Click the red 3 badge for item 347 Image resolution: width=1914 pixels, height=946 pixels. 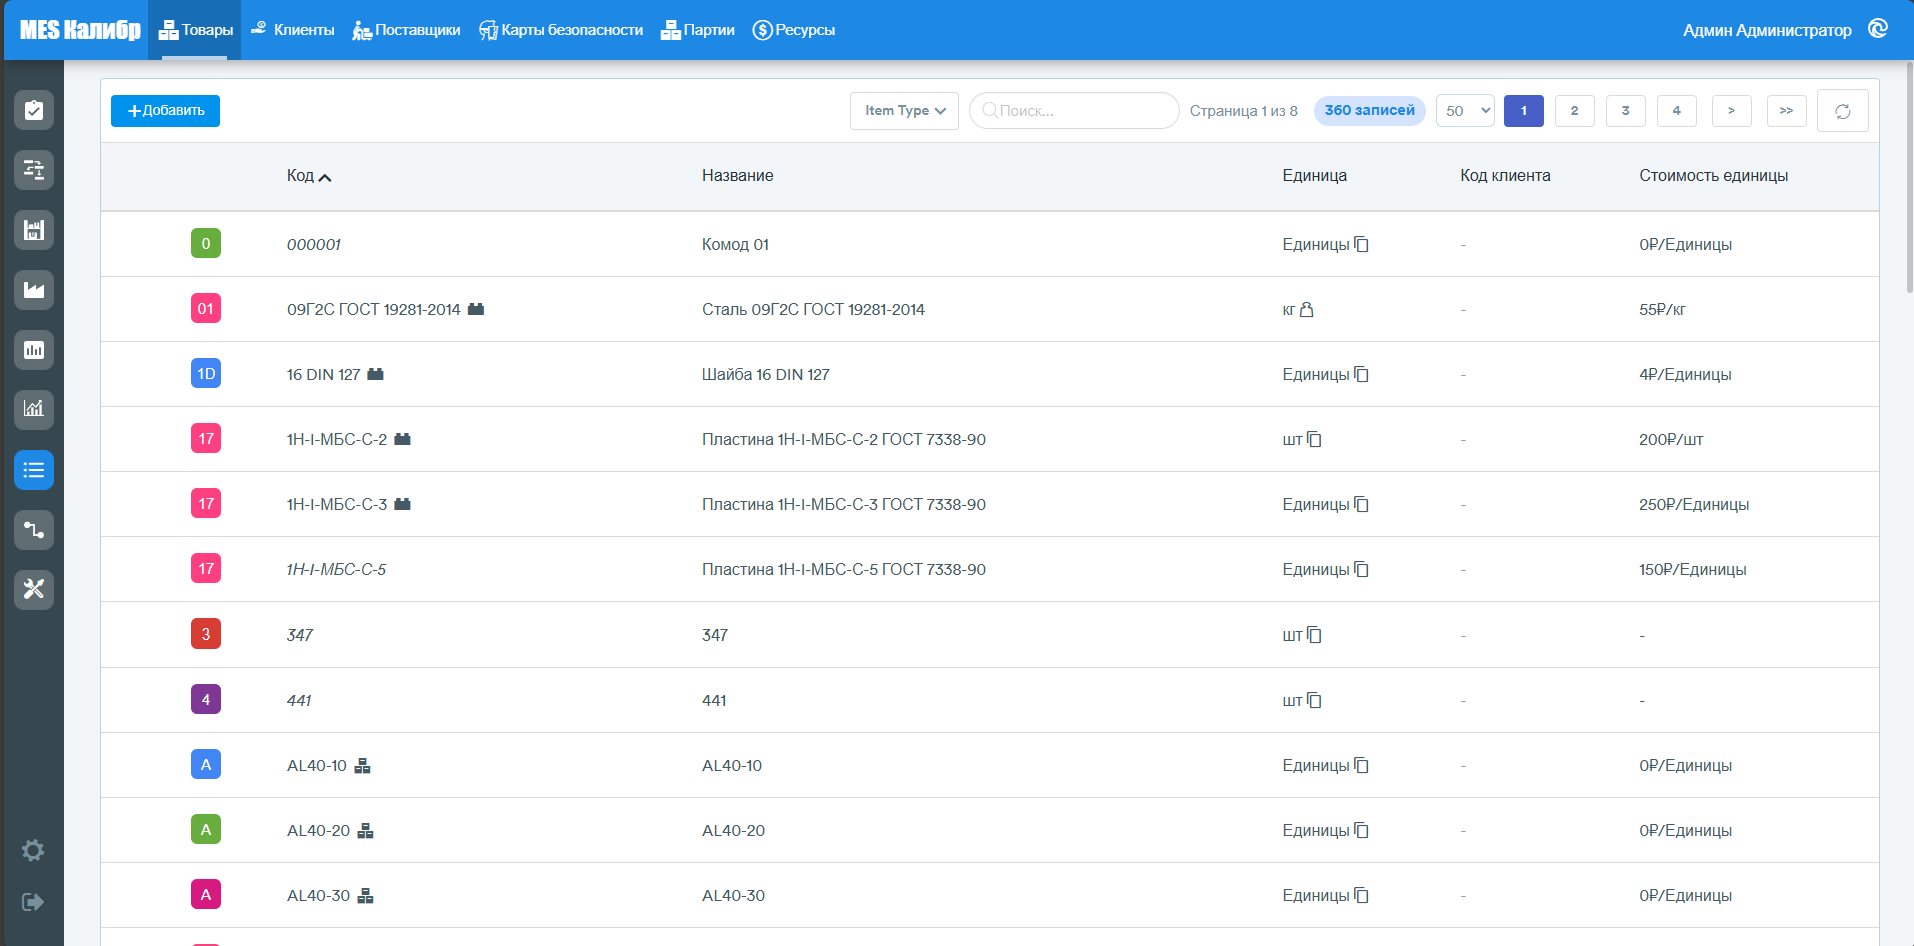[x=206, y=633]
